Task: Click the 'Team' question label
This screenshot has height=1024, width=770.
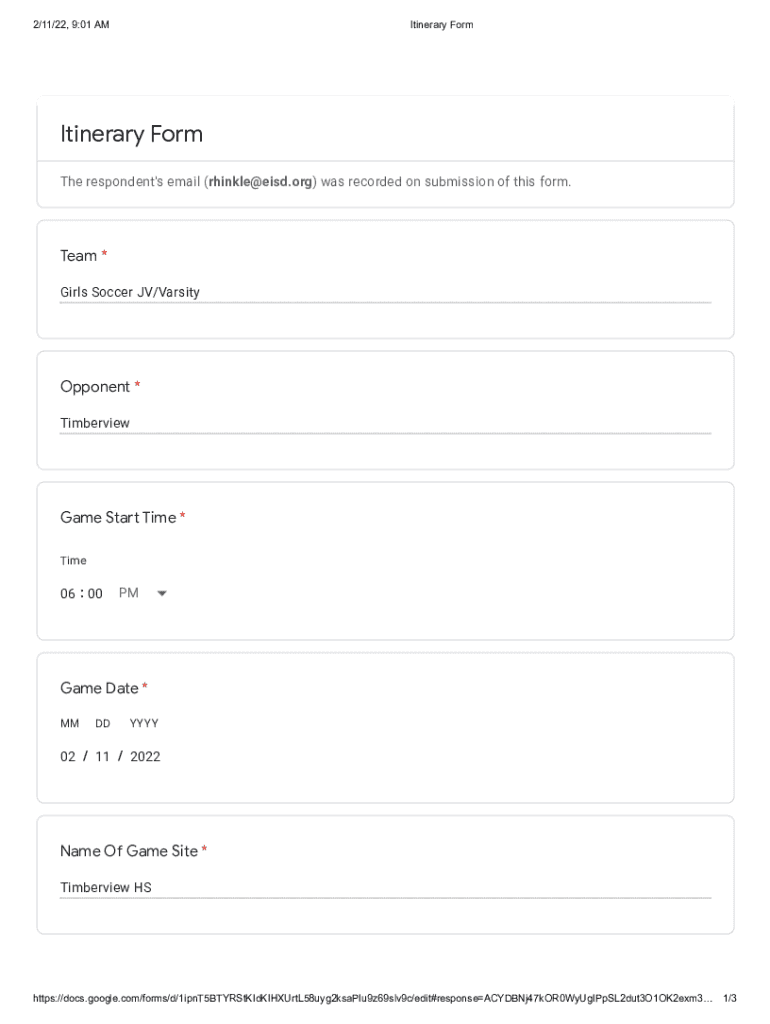Action: pos(78,256)
